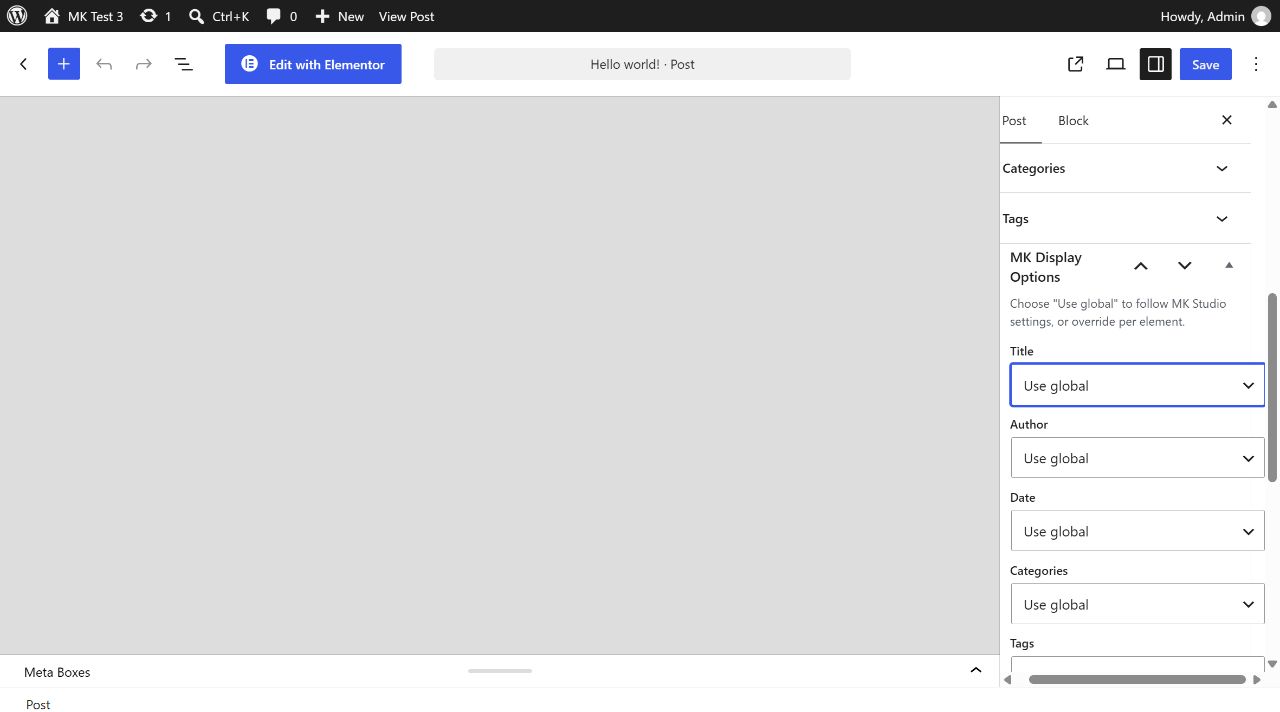Open the Title display dropdown
The height and width of the screenshot is (712, 1280).
pos(1138,385)
